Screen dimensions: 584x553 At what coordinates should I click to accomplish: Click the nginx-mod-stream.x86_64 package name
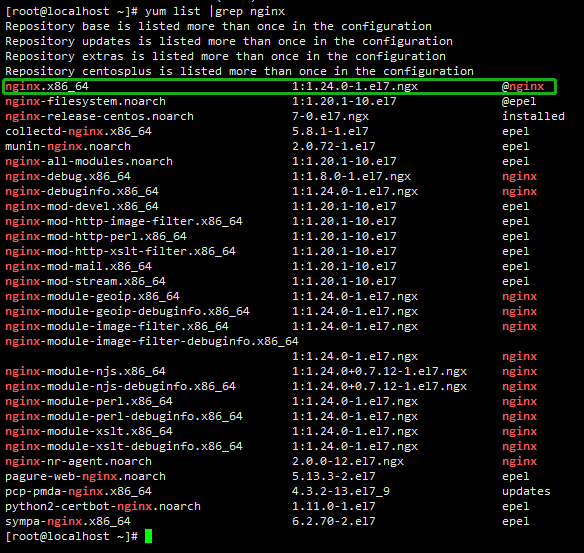point(85,281)
